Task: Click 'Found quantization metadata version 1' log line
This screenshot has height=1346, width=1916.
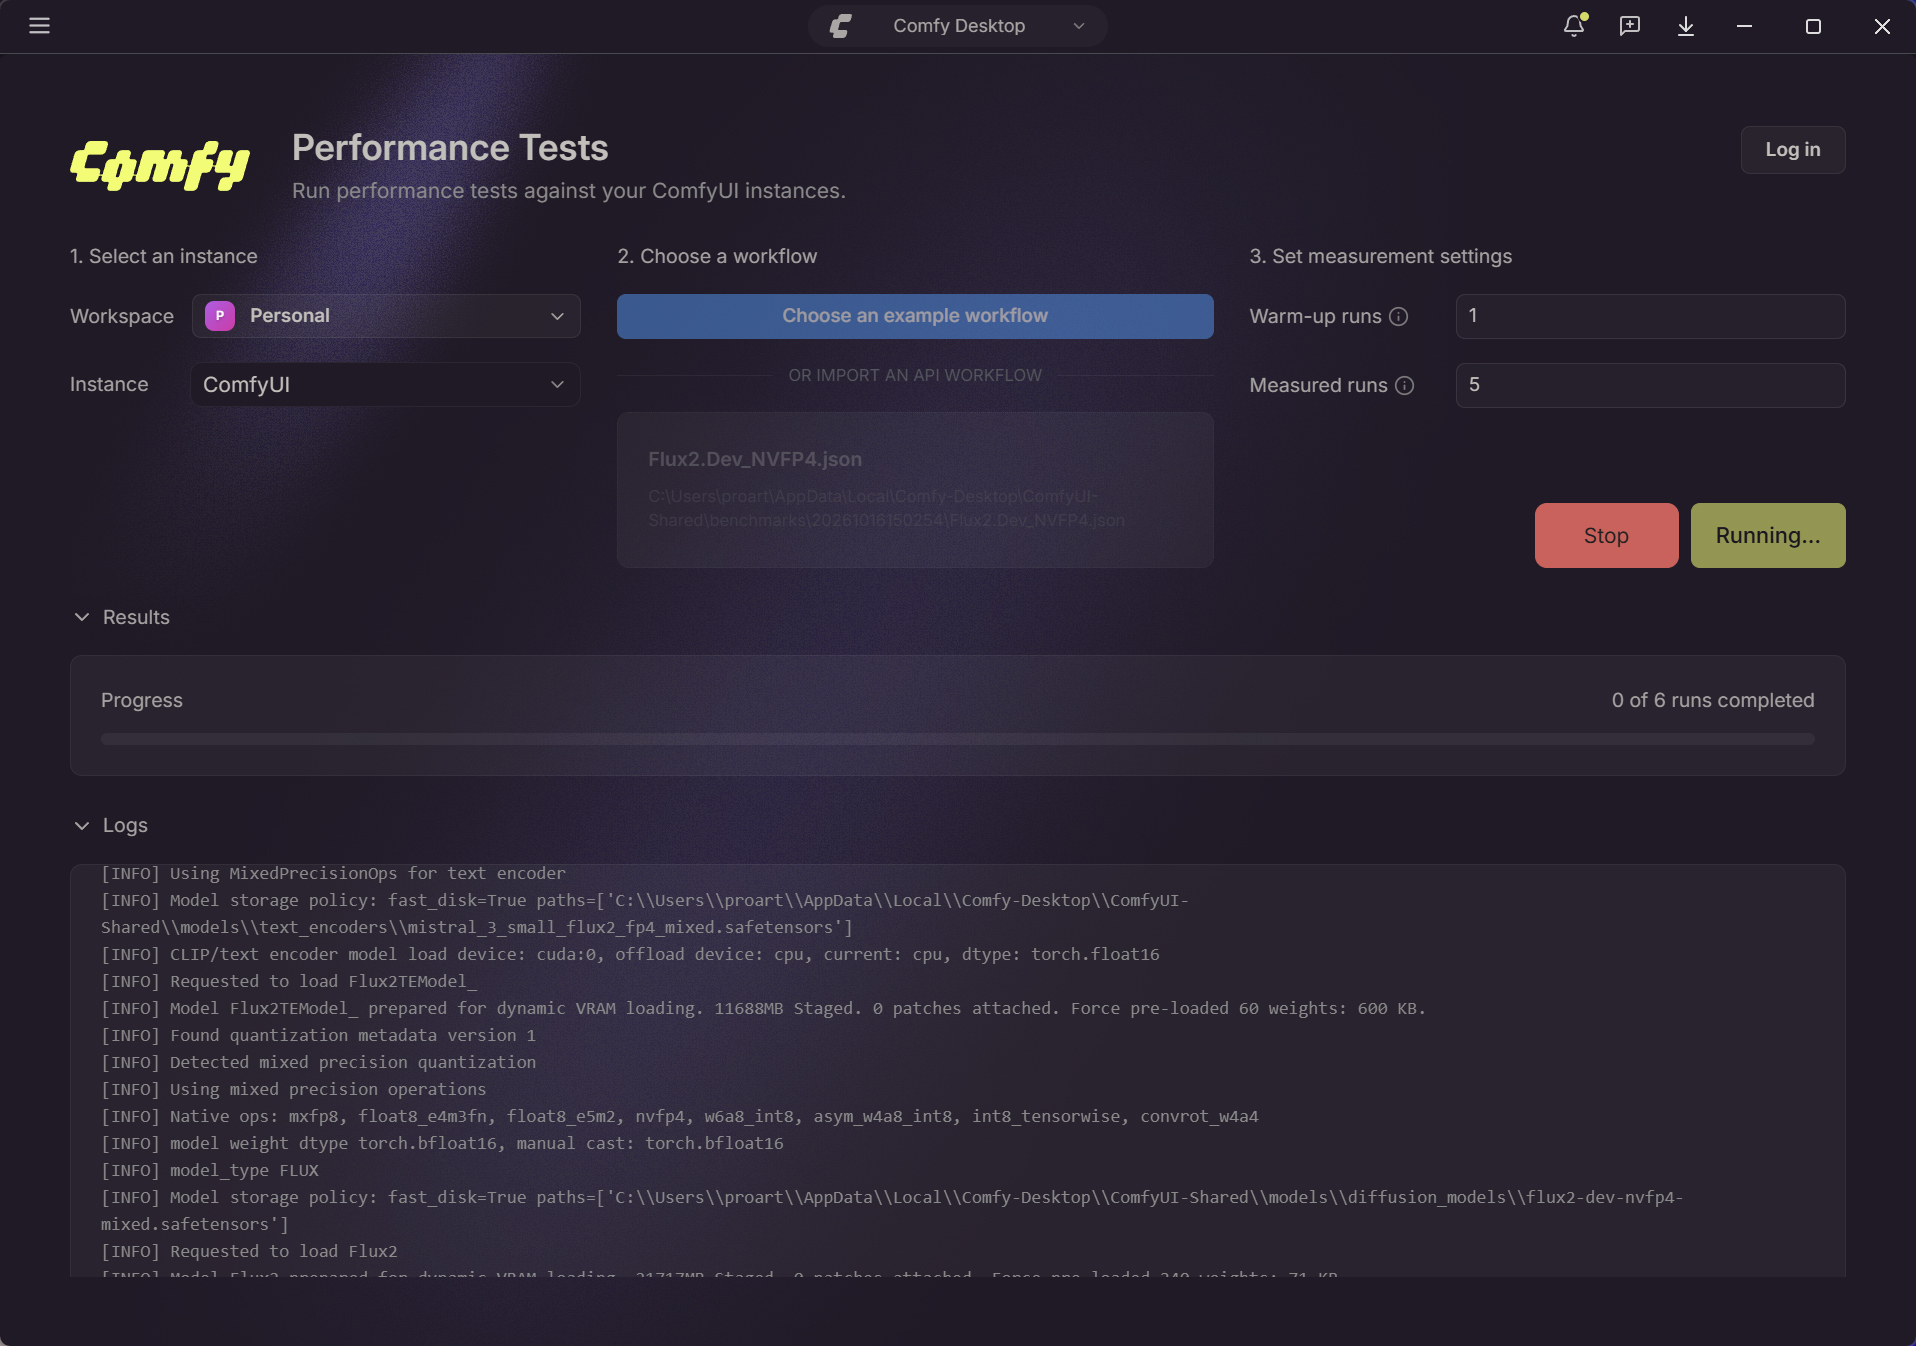Action: (318, 1035)
